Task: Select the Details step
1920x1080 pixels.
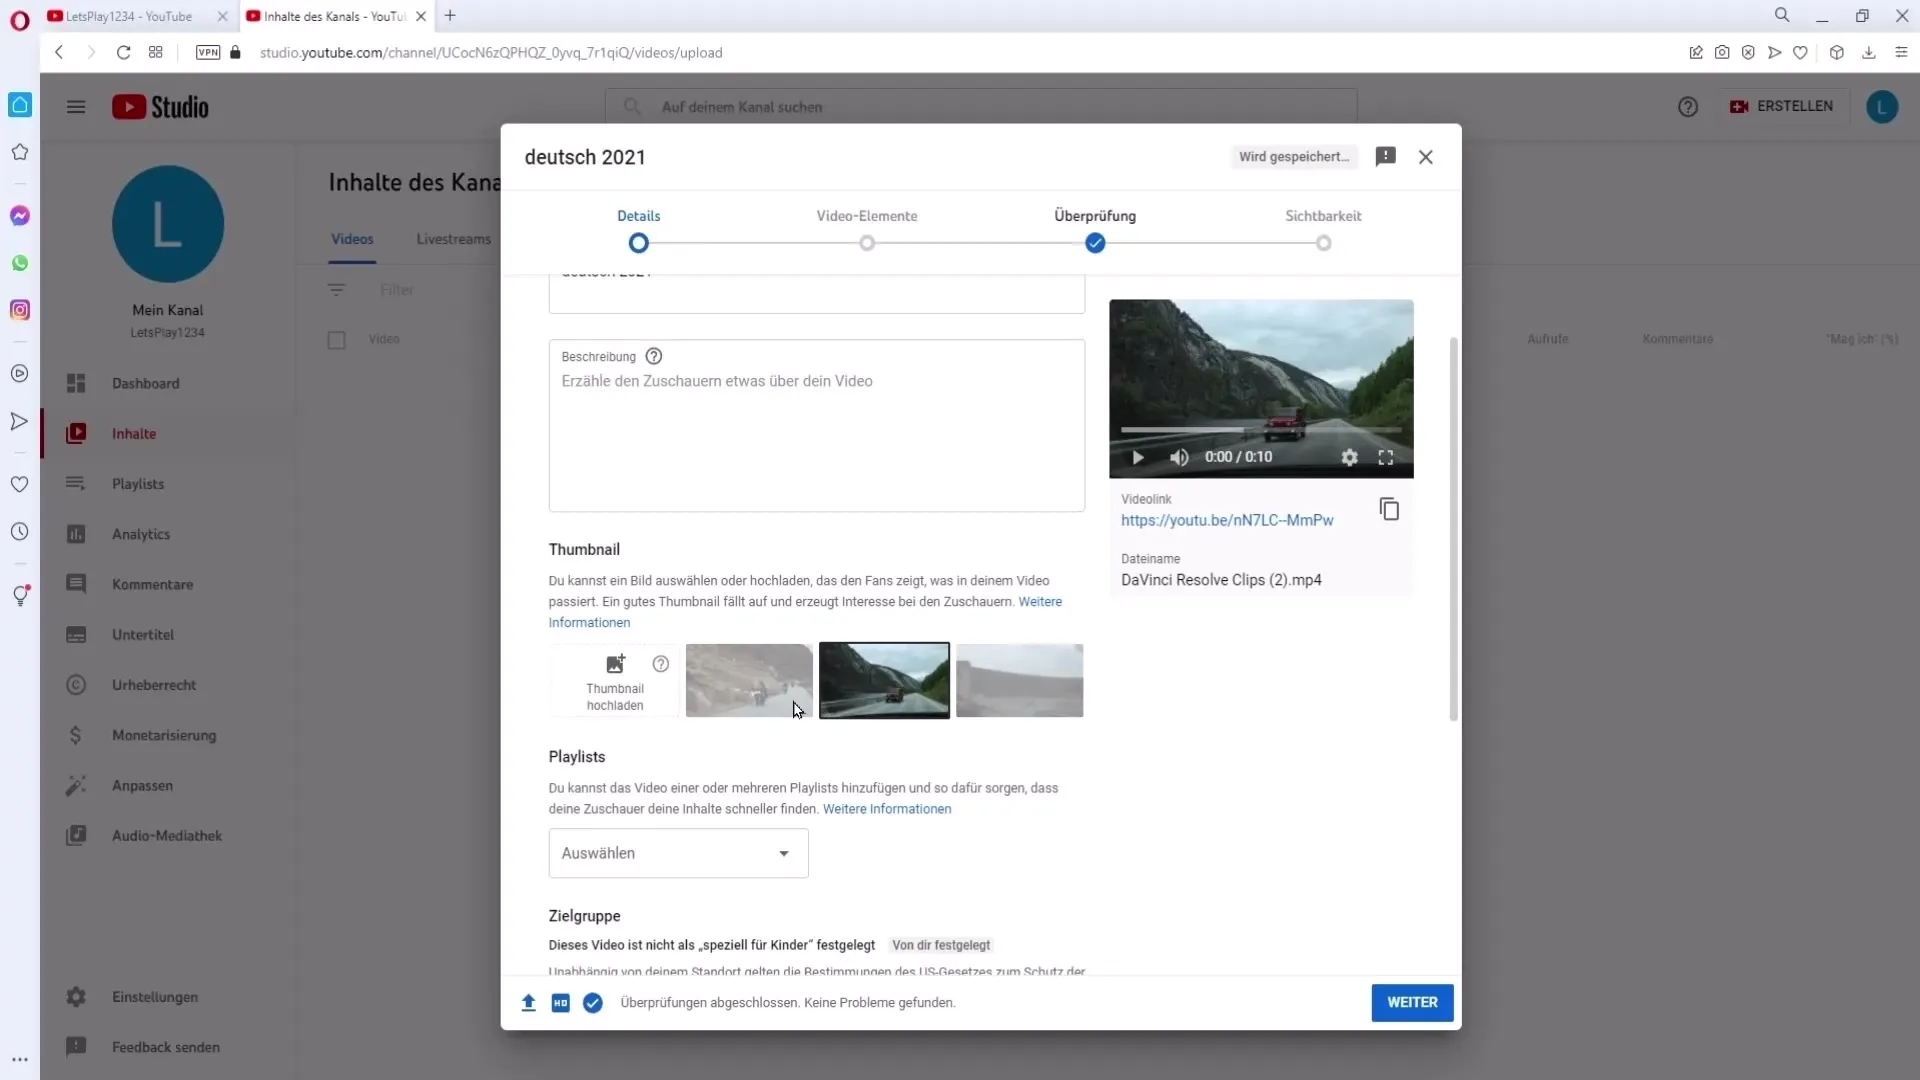Action: coord(638,230)
